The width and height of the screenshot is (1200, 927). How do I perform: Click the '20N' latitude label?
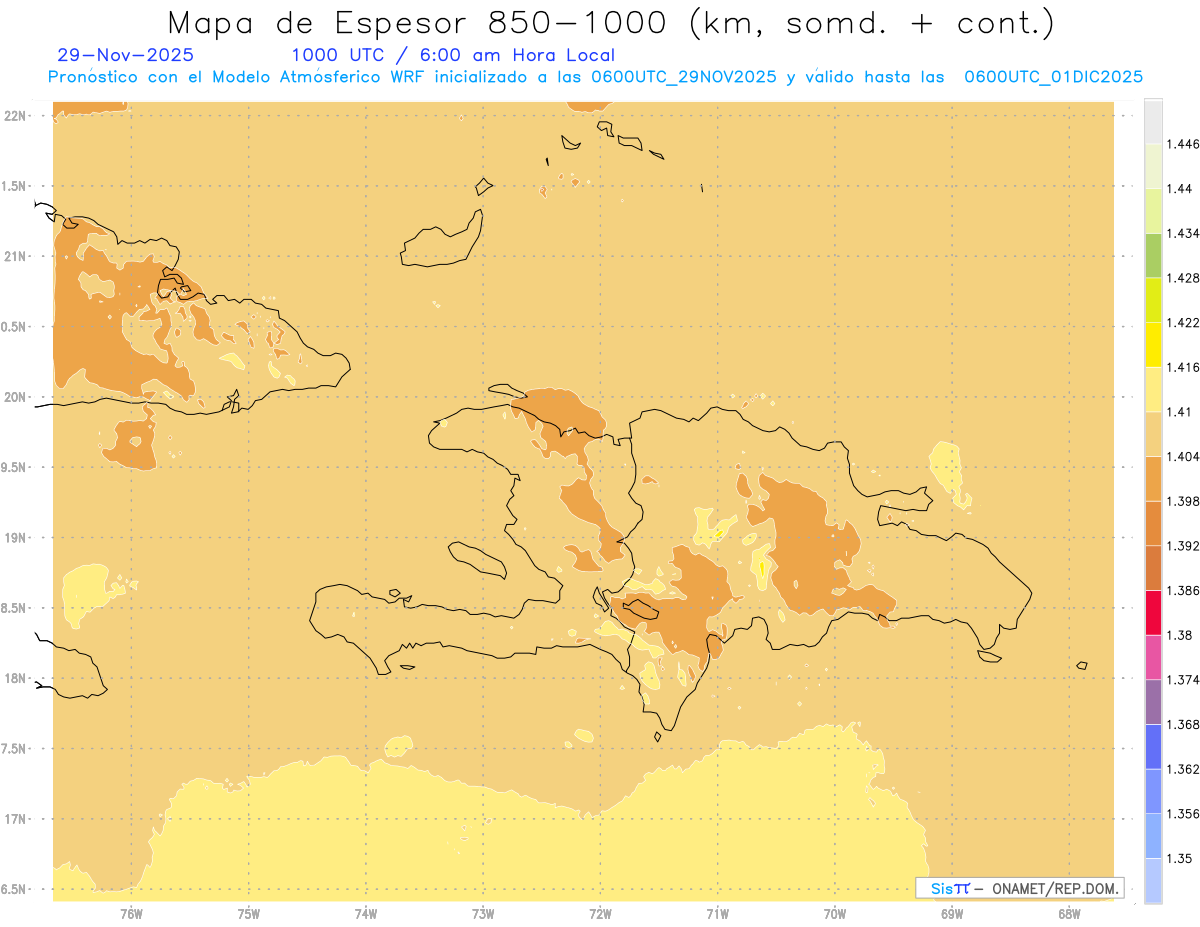[x=14, y=397]
